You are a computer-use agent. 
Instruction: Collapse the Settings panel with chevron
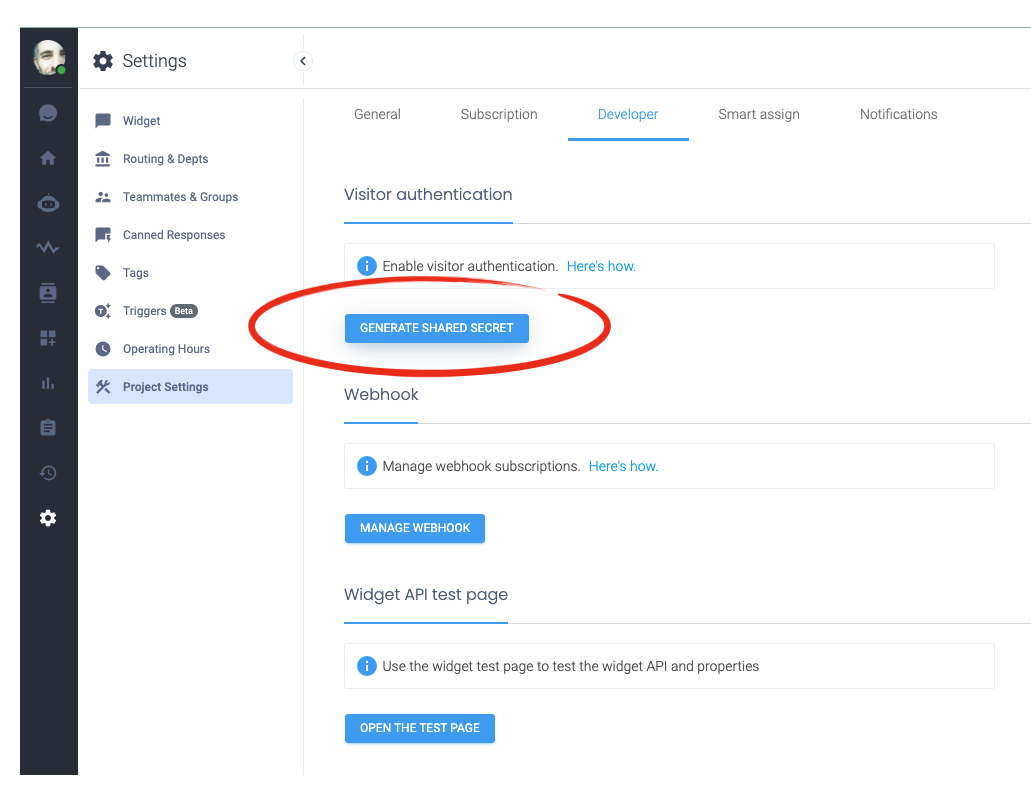pos(303,61)
